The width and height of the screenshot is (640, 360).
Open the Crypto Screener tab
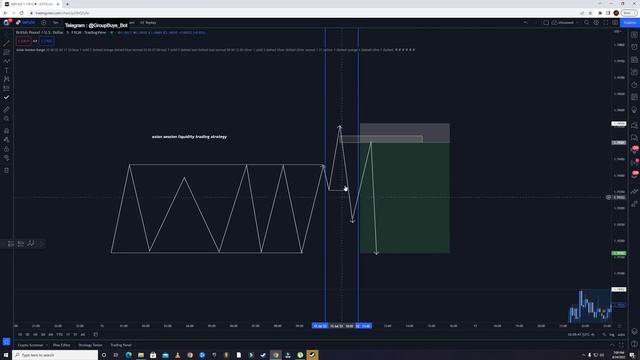coord(31,345)
